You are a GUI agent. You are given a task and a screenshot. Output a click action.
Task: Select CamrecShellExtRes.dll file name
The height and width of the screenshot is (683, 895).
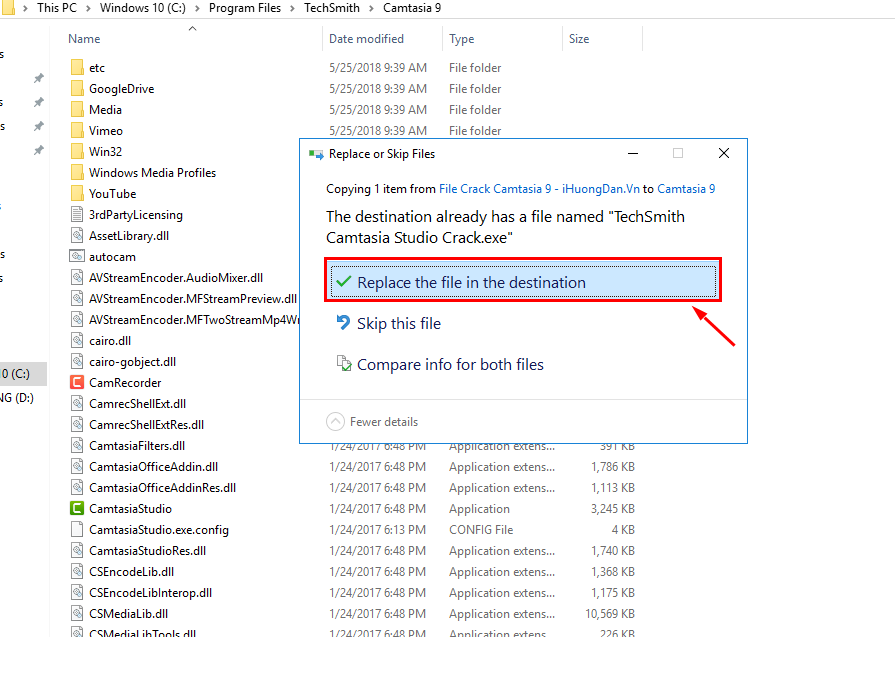[146, 425]
